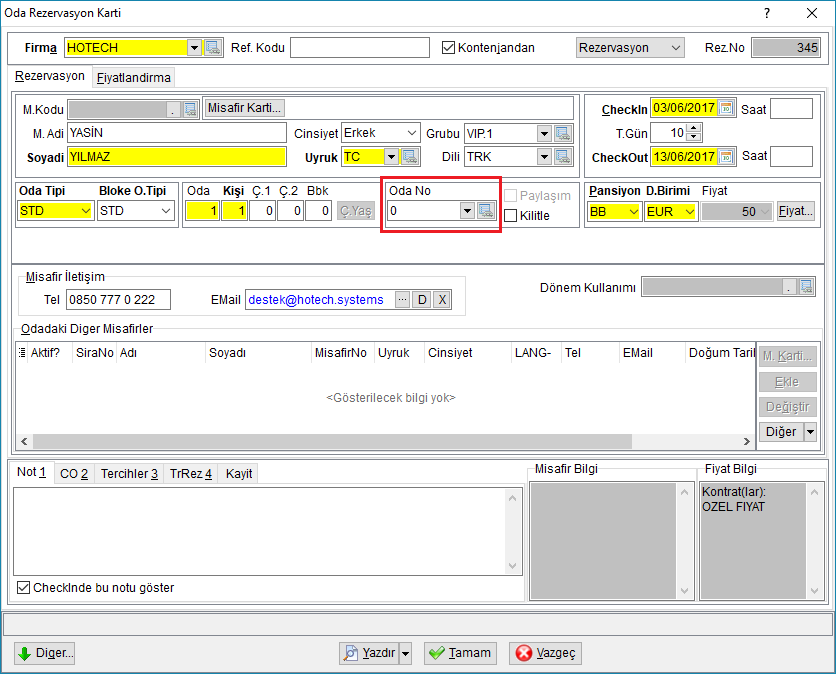Click the guest grid scroll right arrow

(x=746, y=442)
